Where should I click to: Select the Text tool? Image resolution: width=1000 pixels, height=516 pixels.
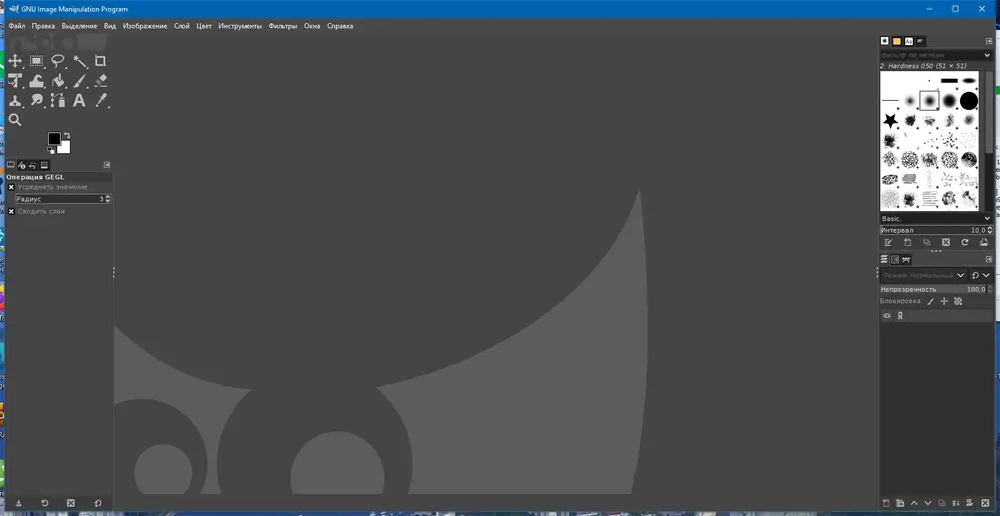(80, 100)
